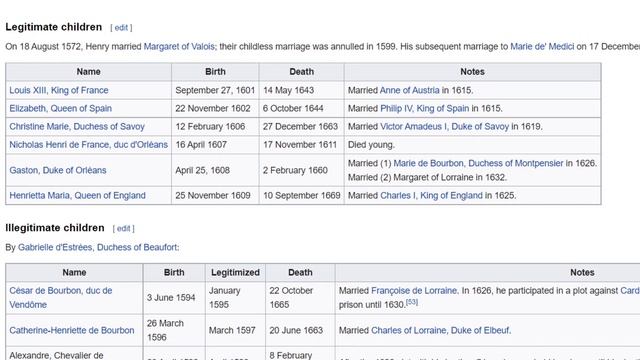Click the Legitimized column header
The width and height of the screenshot is (640, 360).
[x=235, y=273]
